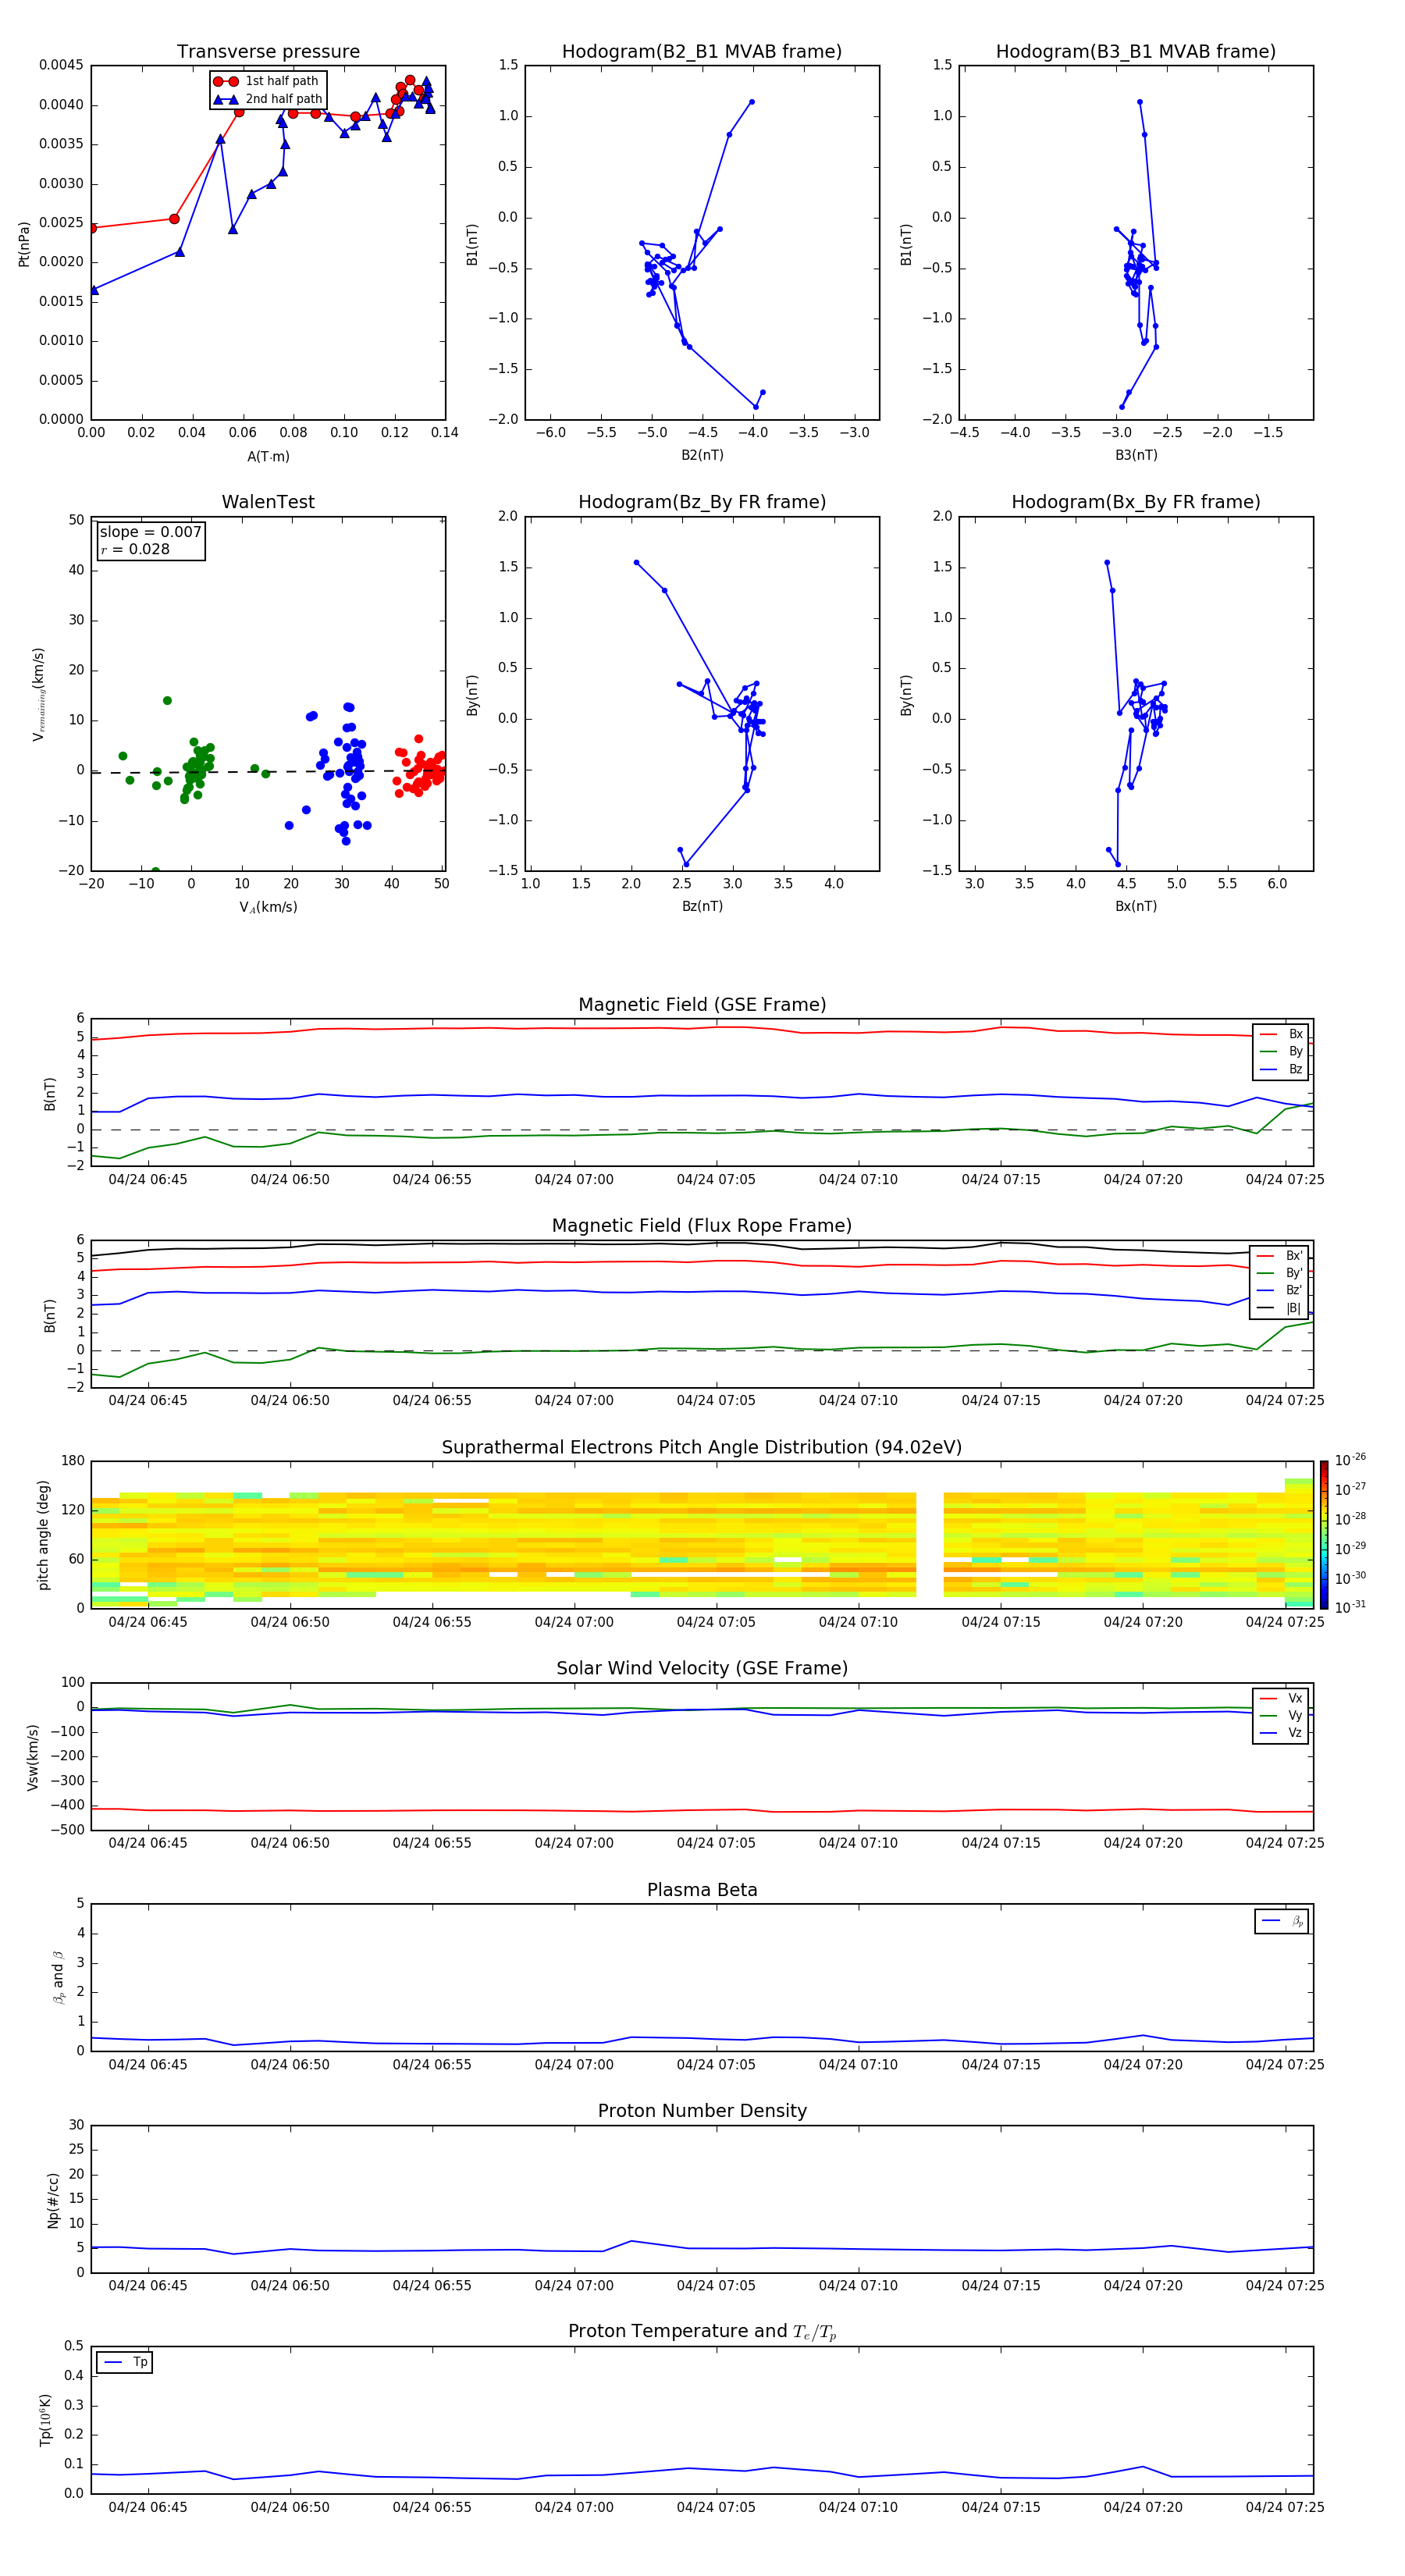
Task: Click the pitch angle color scale bar
Action: tap(1323, 1535)
